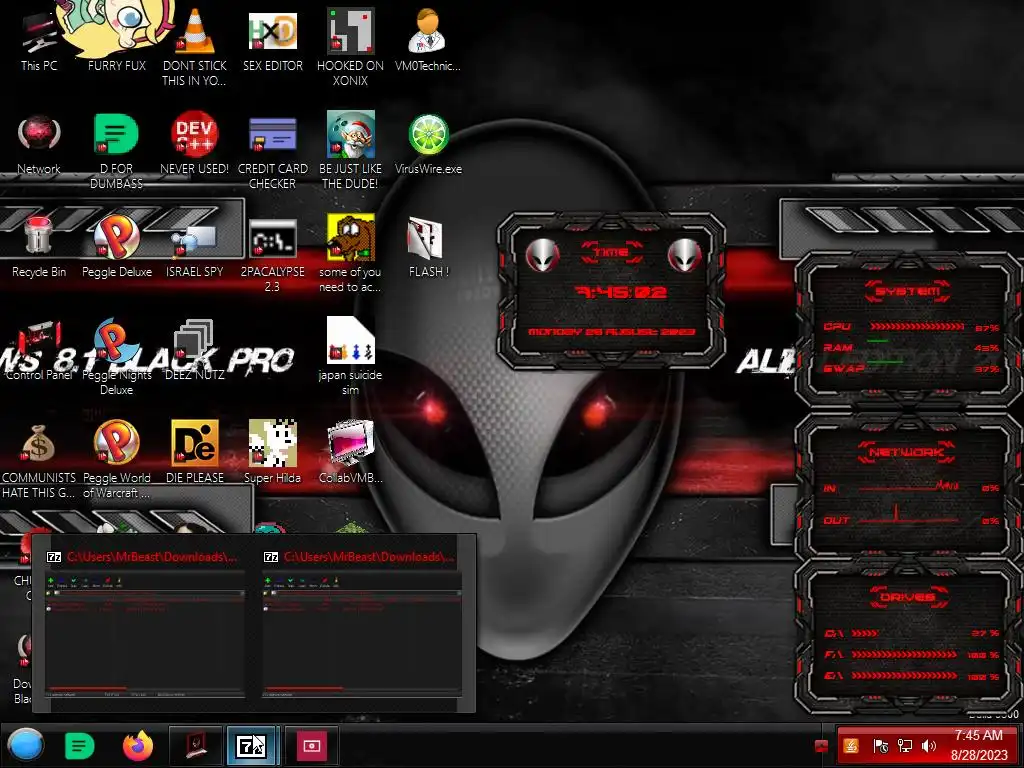The width and height of the screenshot is (1024, 768).
Task: Click the CPU usage bar in gadget
Action: (x=917, y=326)
